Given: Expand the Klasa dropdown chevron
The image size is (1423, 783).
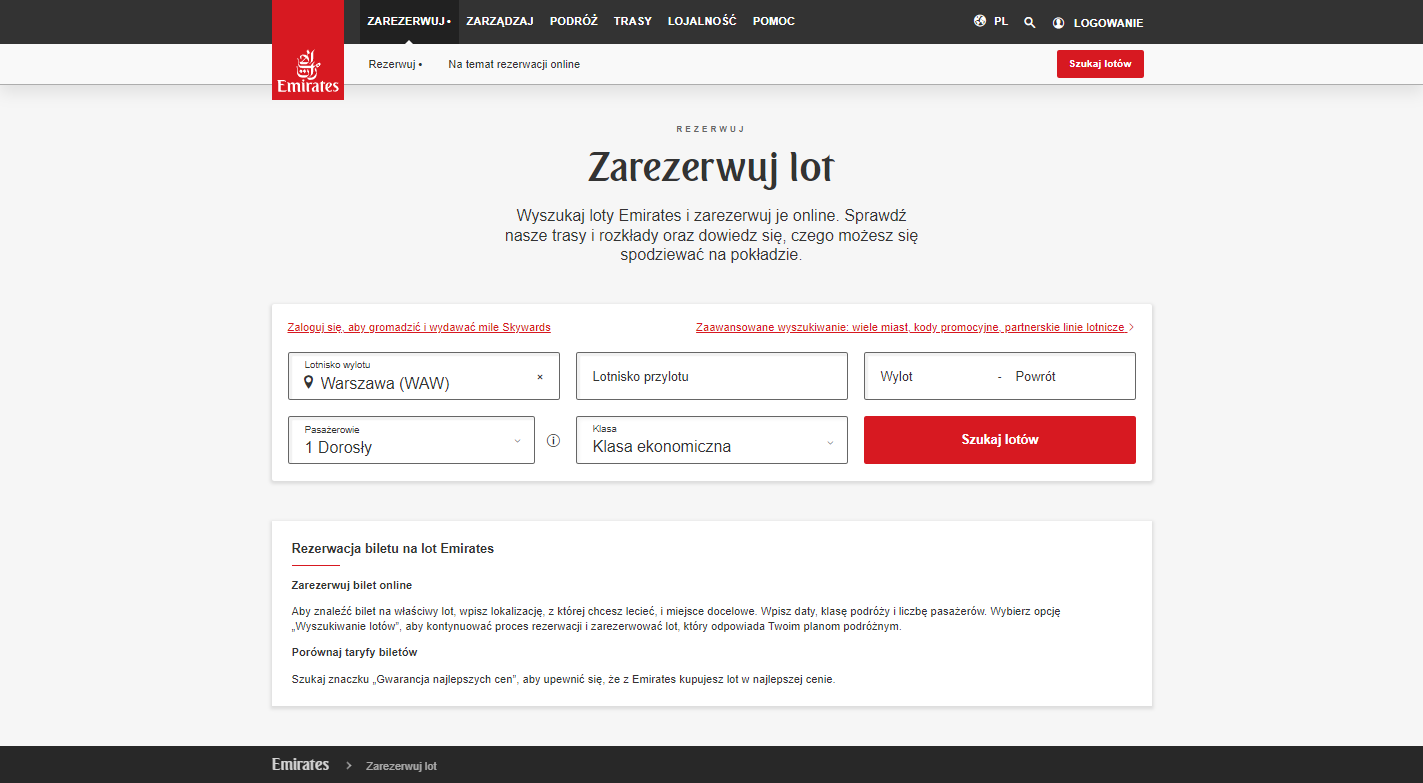Looking at the screenshot, I should pos(830,443).
